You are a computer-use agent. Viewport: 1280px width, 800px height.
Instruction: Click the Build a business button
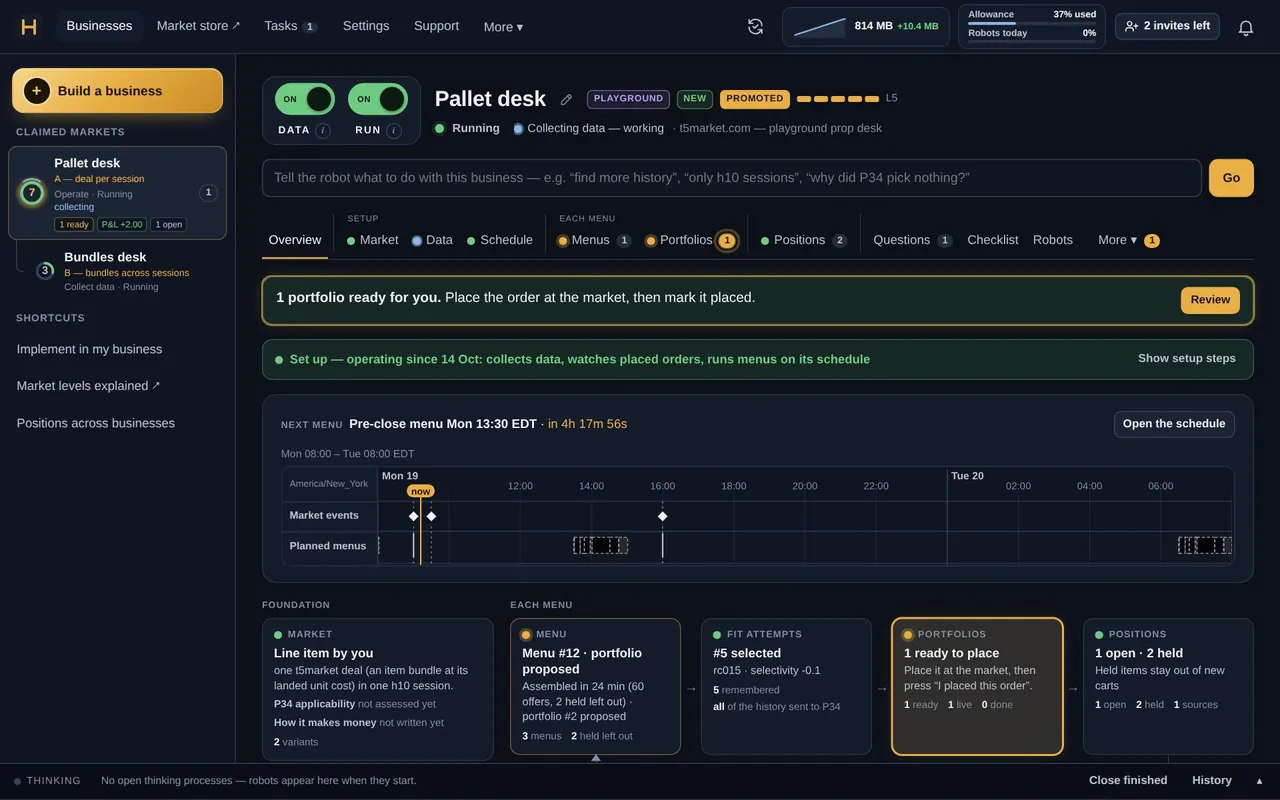coord(118,91)
